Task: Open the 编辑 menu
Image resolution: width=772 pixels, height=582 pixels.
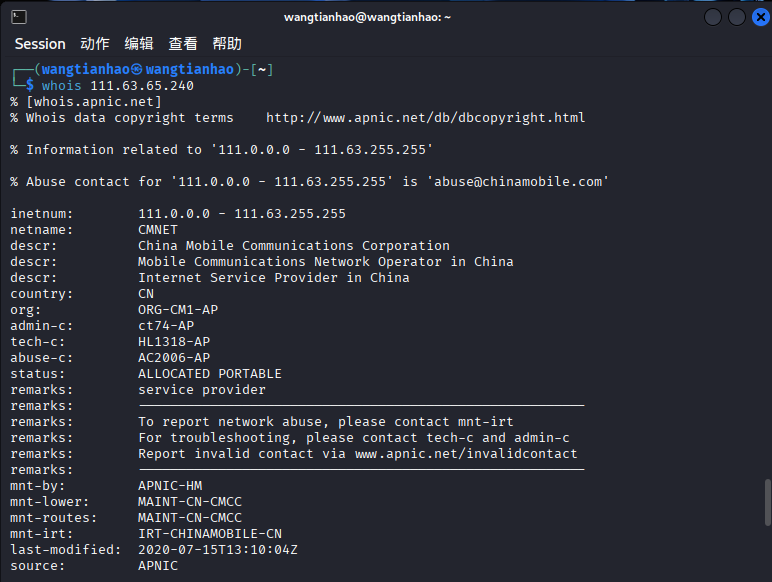Action: [139, 44]
